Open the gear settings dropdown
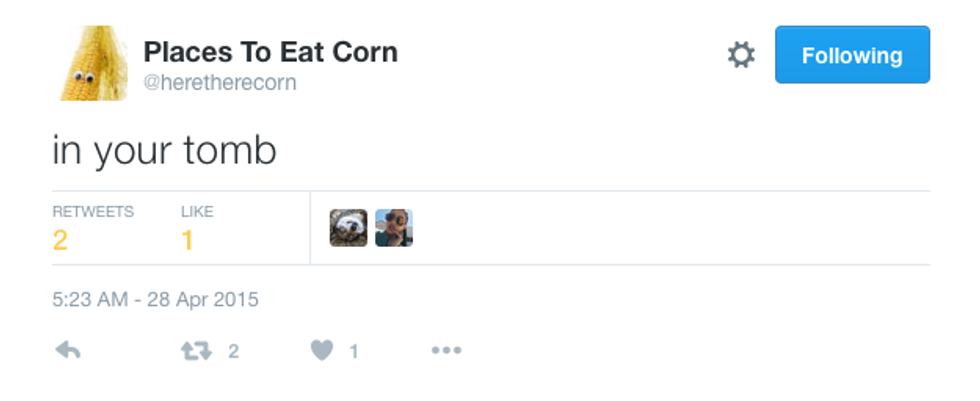Image resolution: width=980 pixels, height=401 pixels. 741,56
